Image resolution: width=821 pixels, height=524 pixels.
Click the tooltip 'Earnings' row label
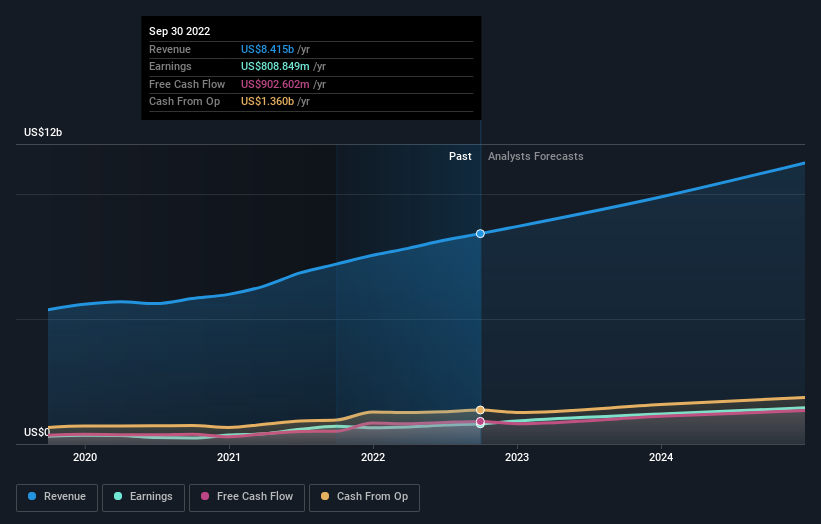[170, 66]
